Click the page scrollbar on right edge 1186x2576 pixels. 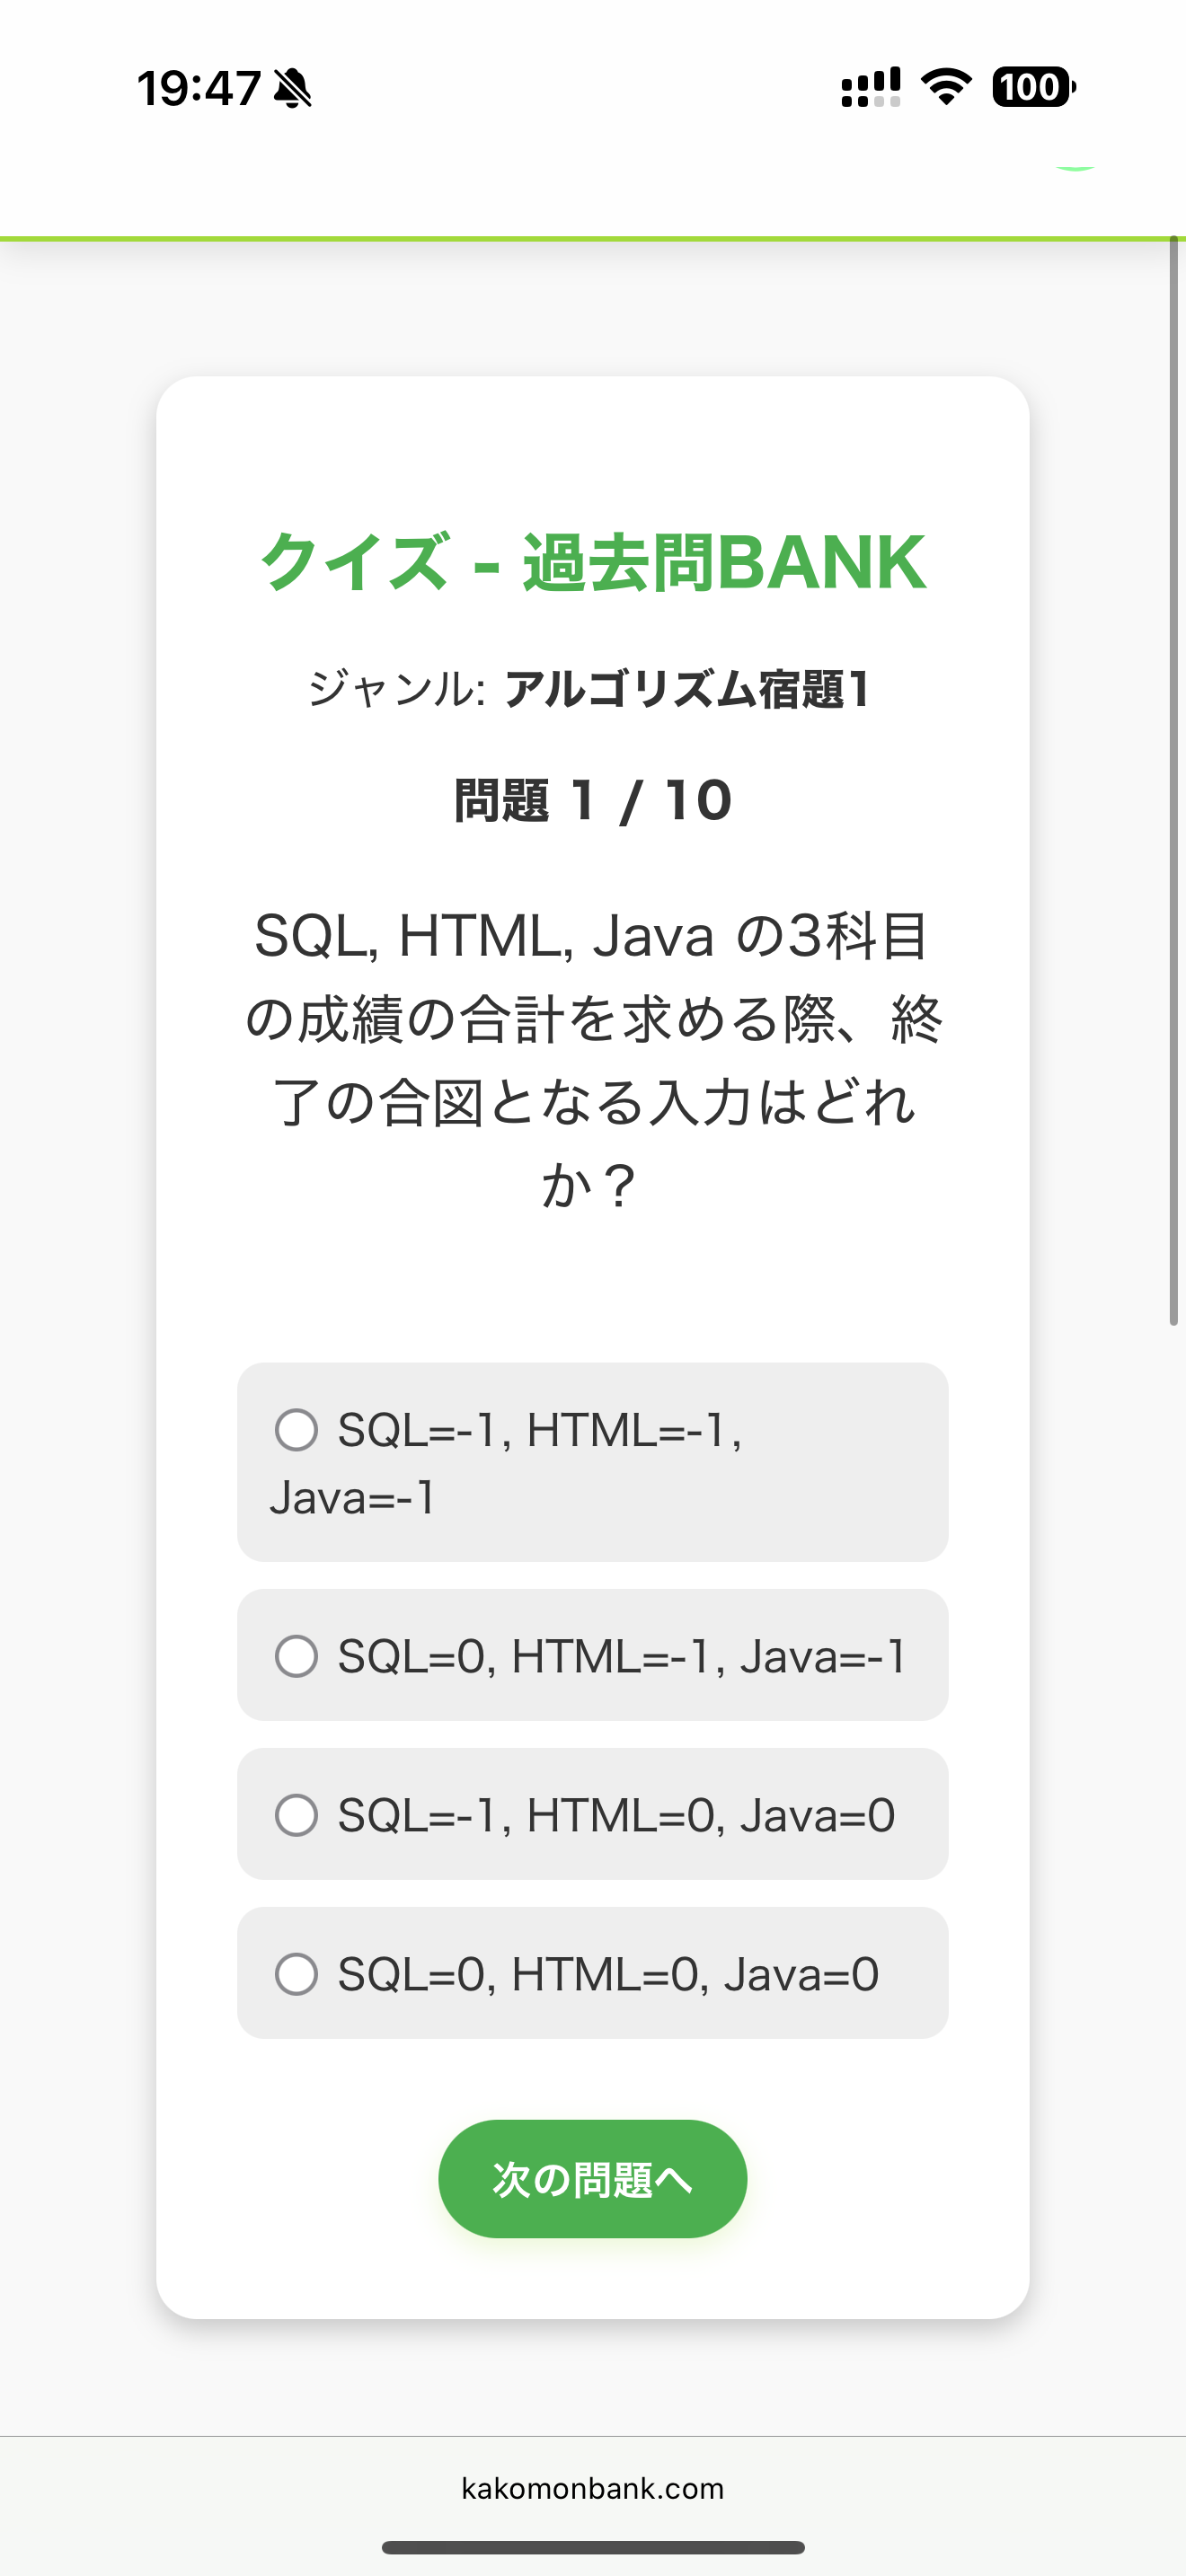(x=1174, y=780)
